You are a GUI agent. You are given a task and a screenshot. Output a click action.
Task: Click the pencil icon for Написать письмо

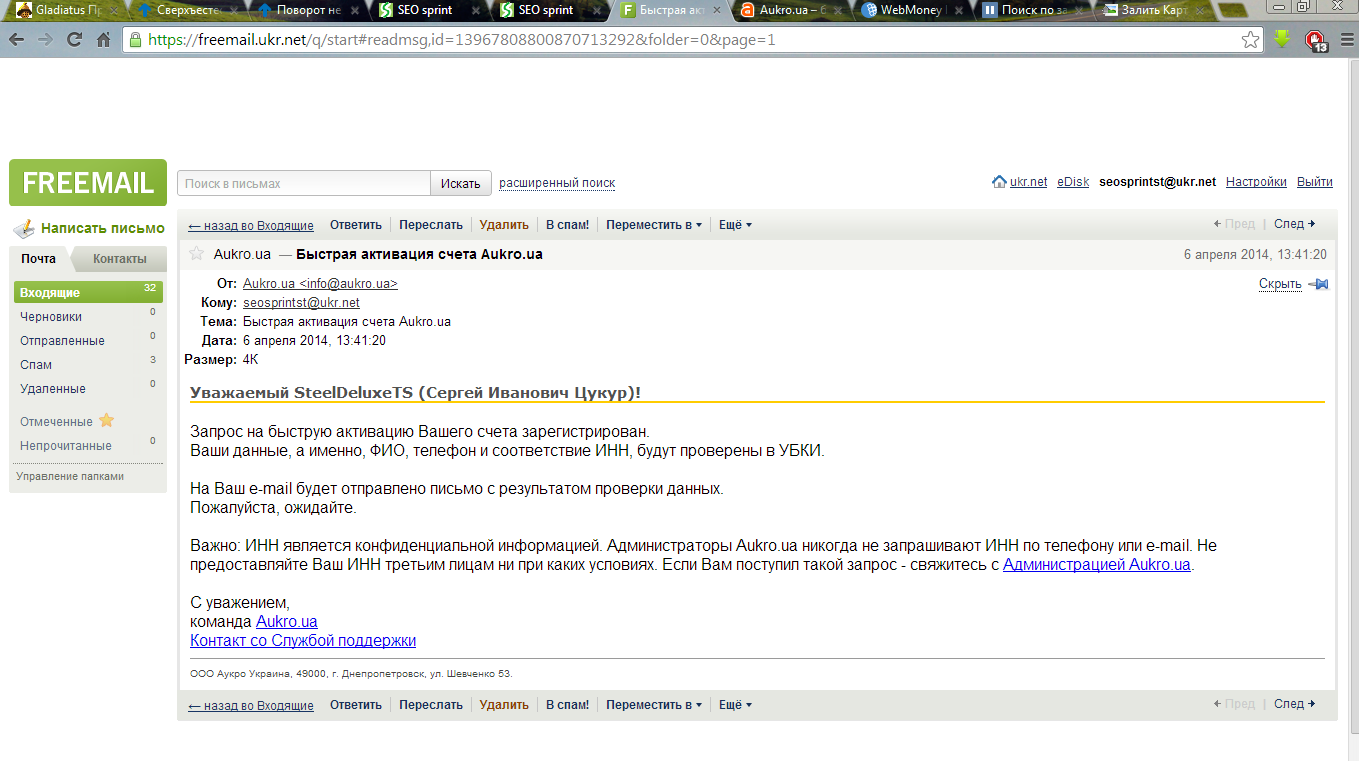tap(24, 228)
